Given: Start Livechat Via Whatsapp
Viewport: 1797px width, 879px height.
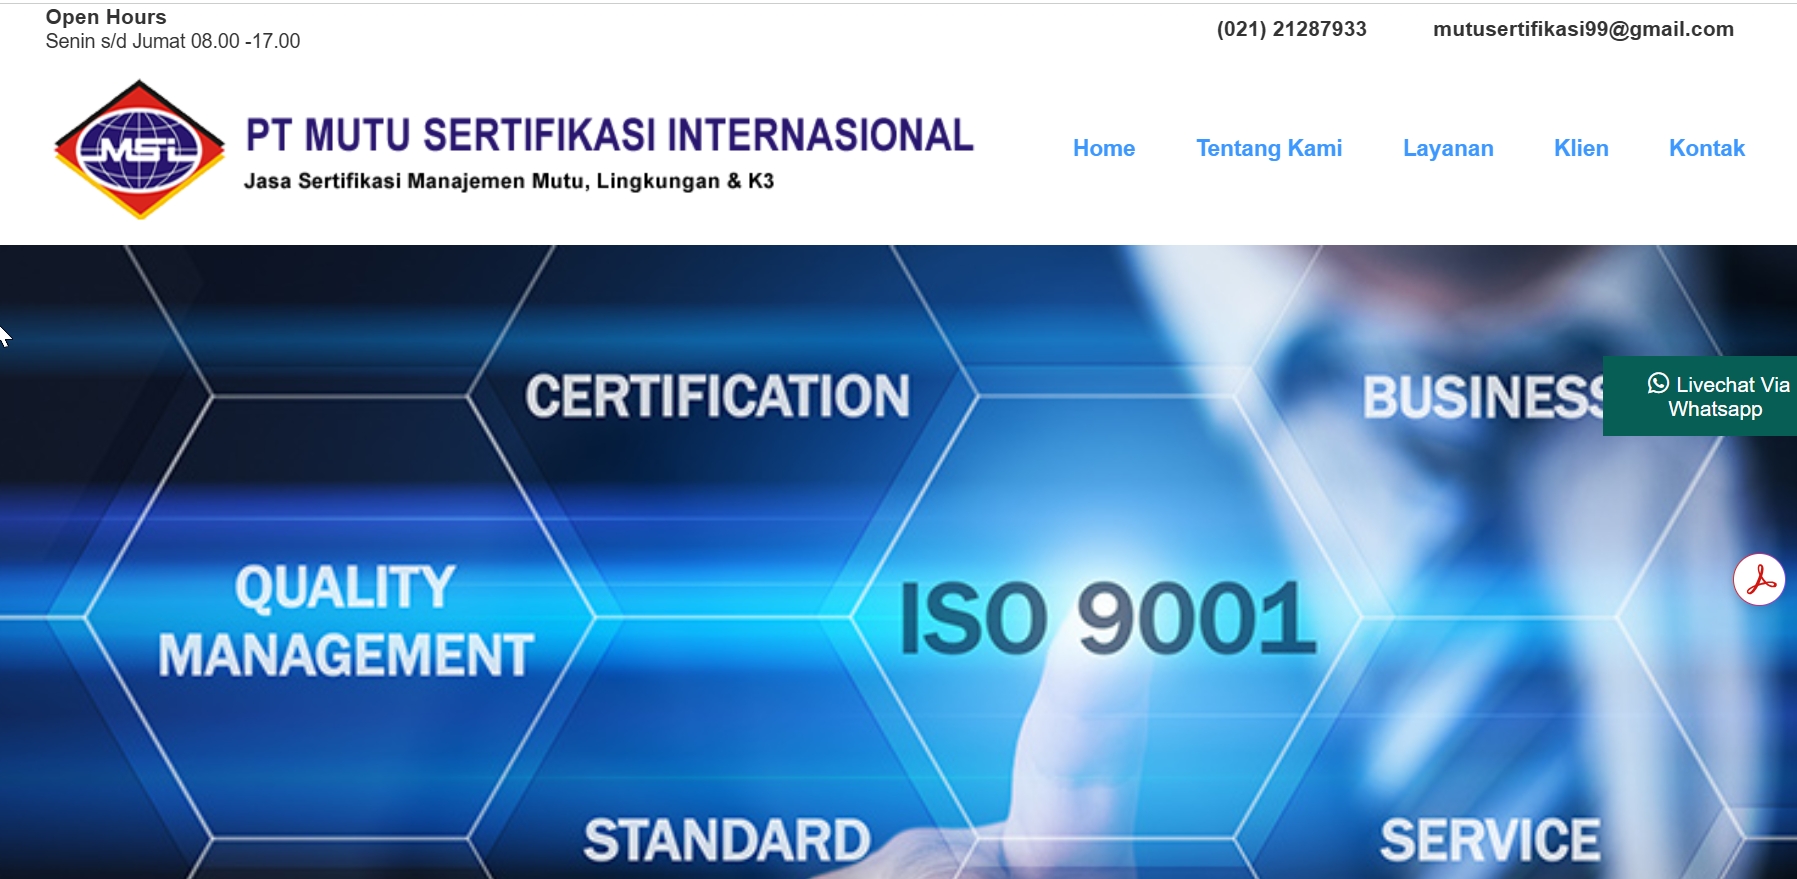Looking at the screenshot, I should [x=1700, y=396].
